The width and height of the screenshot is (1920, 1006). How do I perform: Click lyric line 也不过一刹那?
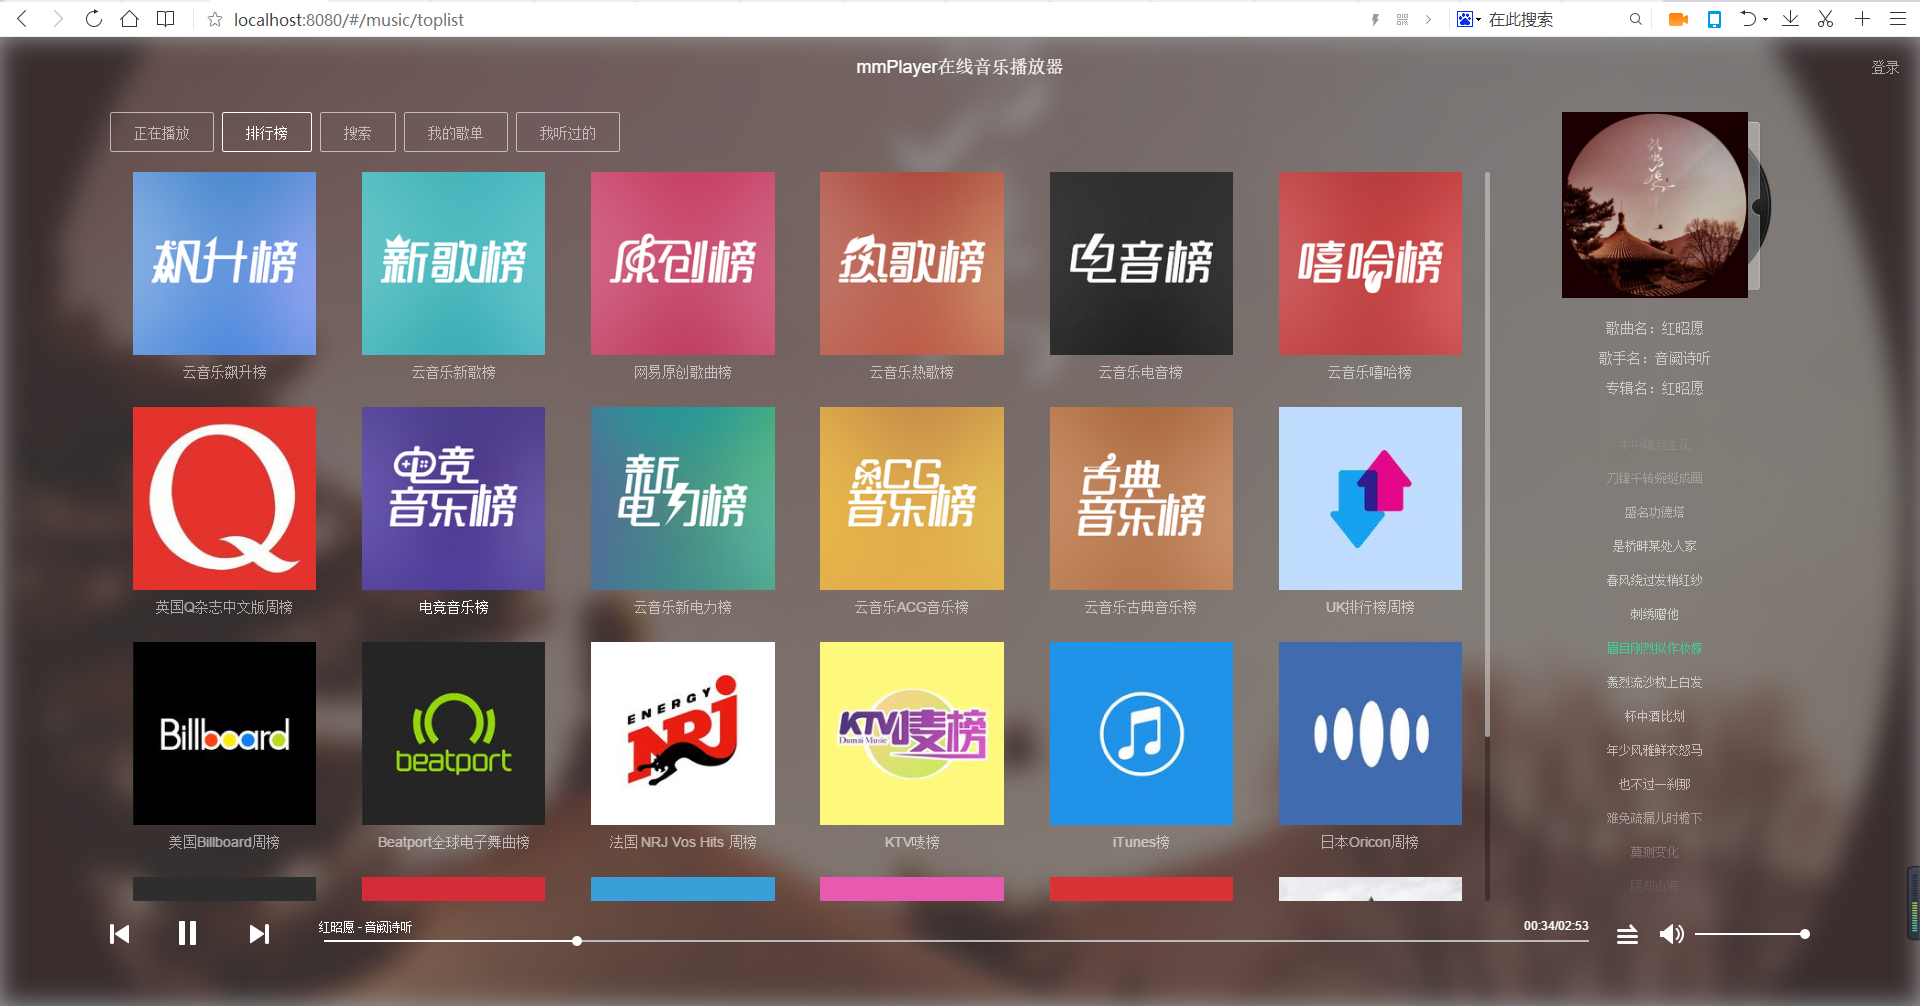point(1654,784)
